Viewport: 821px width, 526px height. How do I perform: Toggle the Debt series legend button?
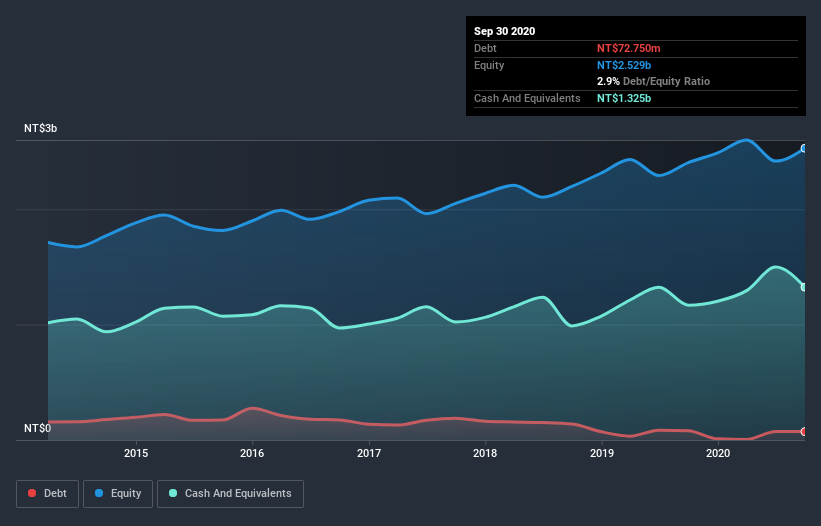47,494
